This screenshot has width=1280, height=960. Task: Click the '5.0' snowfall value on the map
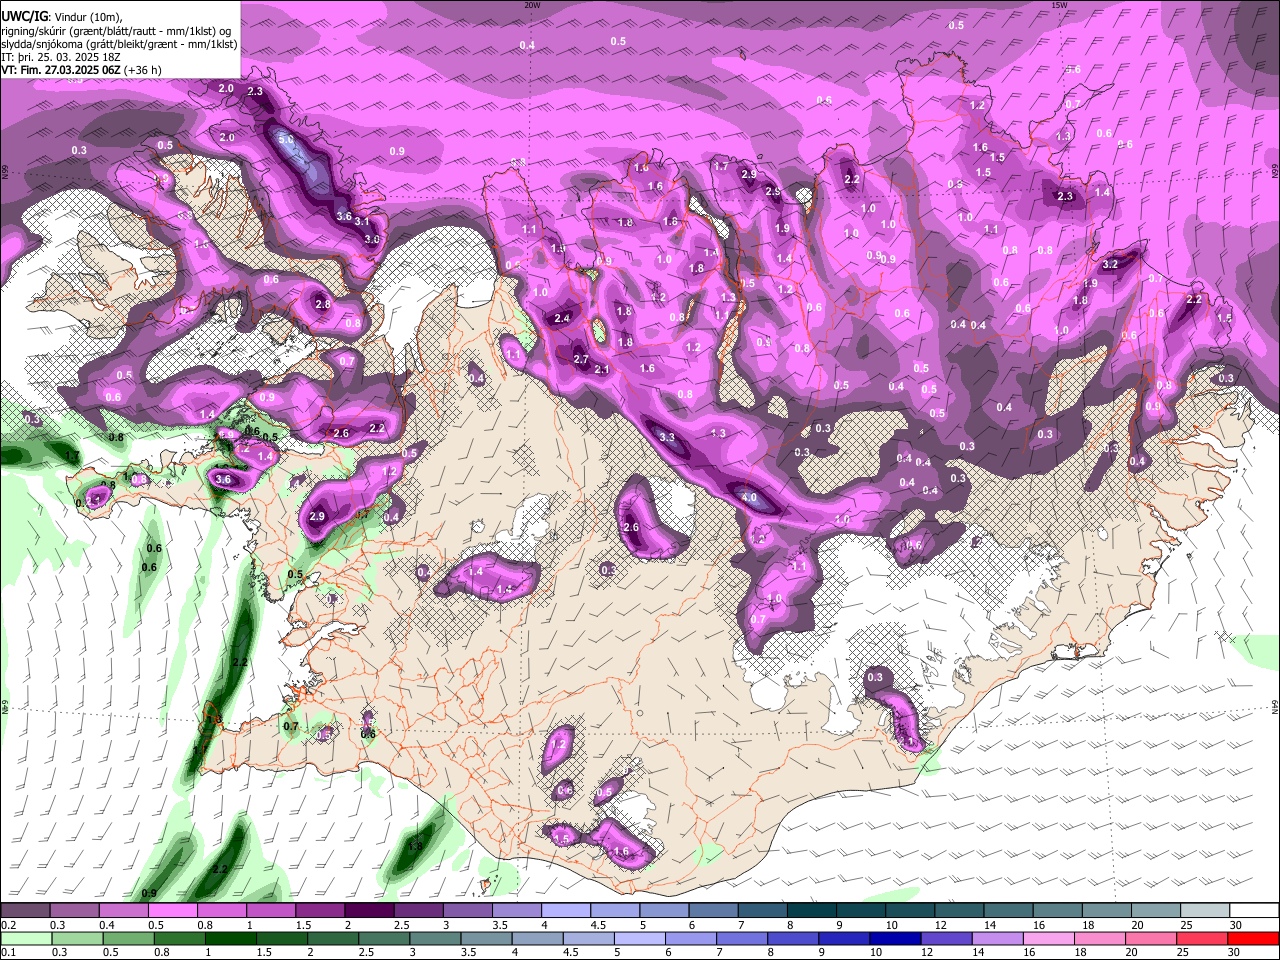tap(286, 139)
